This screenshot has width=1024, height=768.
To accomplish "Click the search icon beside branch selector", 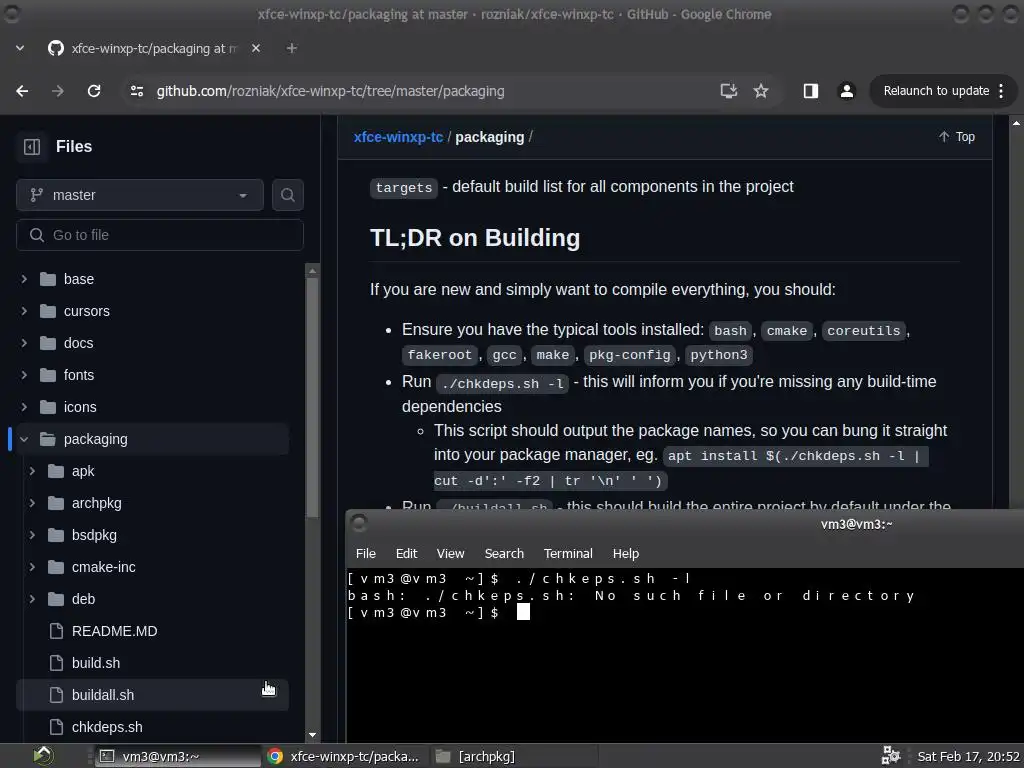I will (x=287, y=195).
